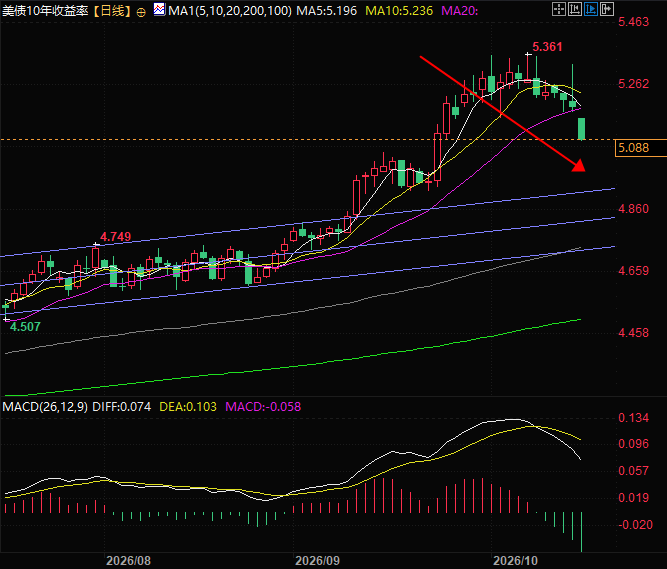Image resolution: width=667 pixels, height=569 pixels.
Task: Click the 4.749 peak price label
Action: [x=116, y=237]
